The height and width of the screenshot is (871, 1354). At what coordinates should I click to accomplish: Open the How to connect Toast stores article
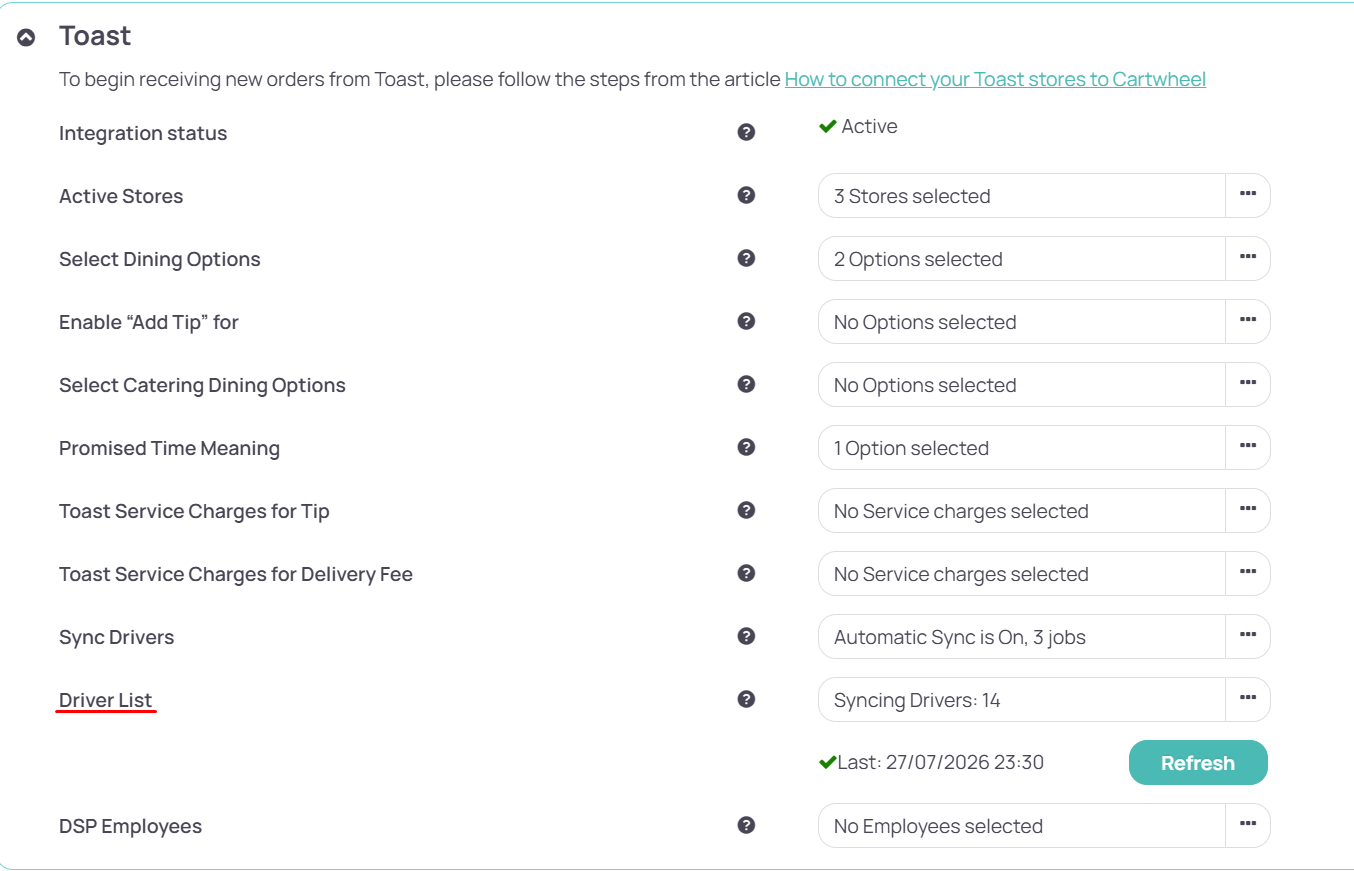click(995, 79)
